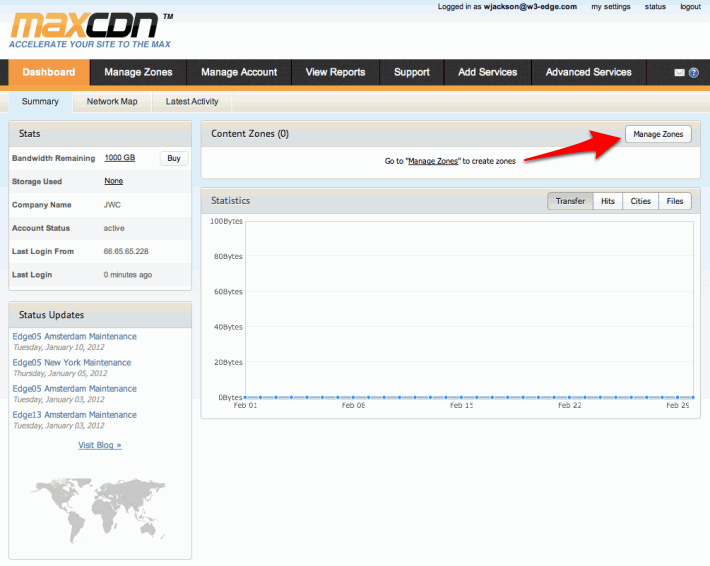710x566 pixels.
Task: Click the last login IP 66.65.65.228
Action: [126, 251]
